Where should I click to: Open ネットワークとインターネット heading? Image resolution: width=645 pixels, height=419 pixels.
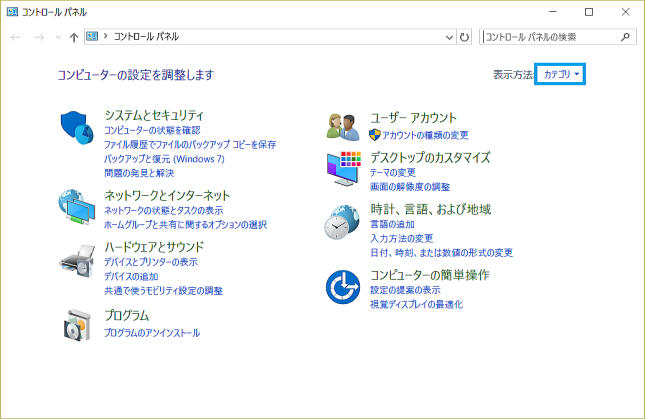(x=167, y=195)
